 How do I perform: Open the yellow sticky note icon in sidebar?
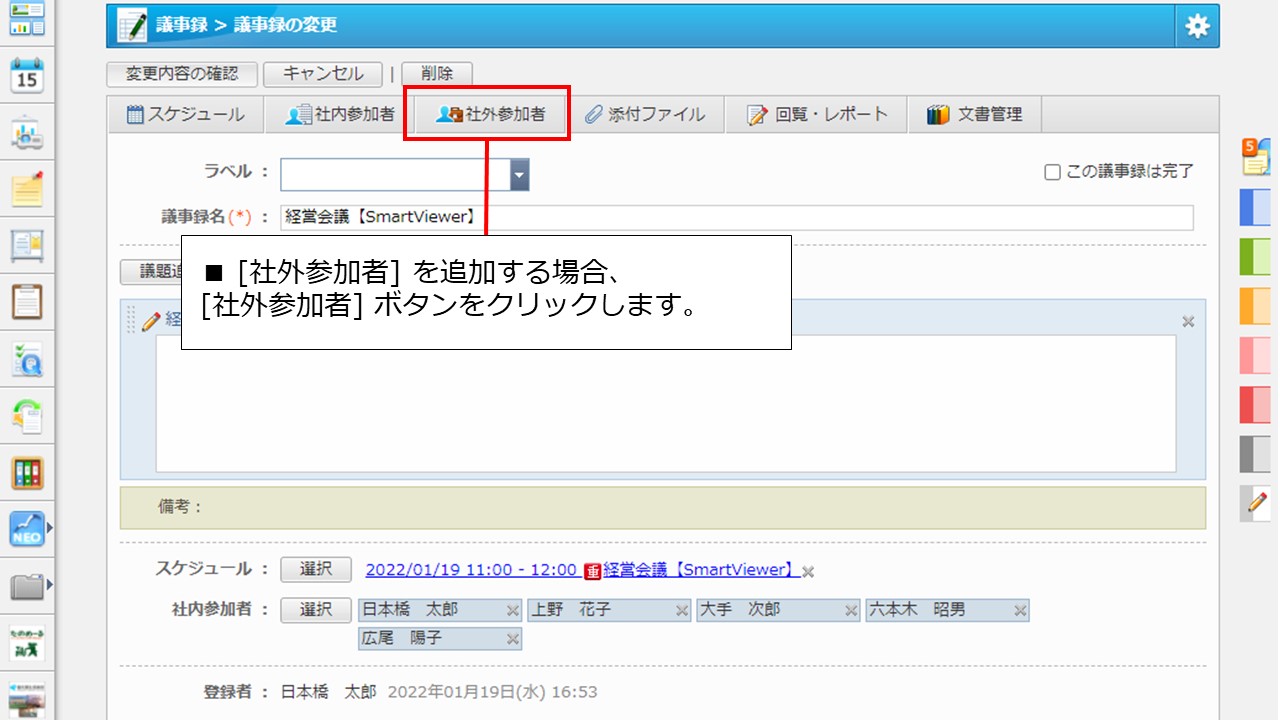pos(27,189)
